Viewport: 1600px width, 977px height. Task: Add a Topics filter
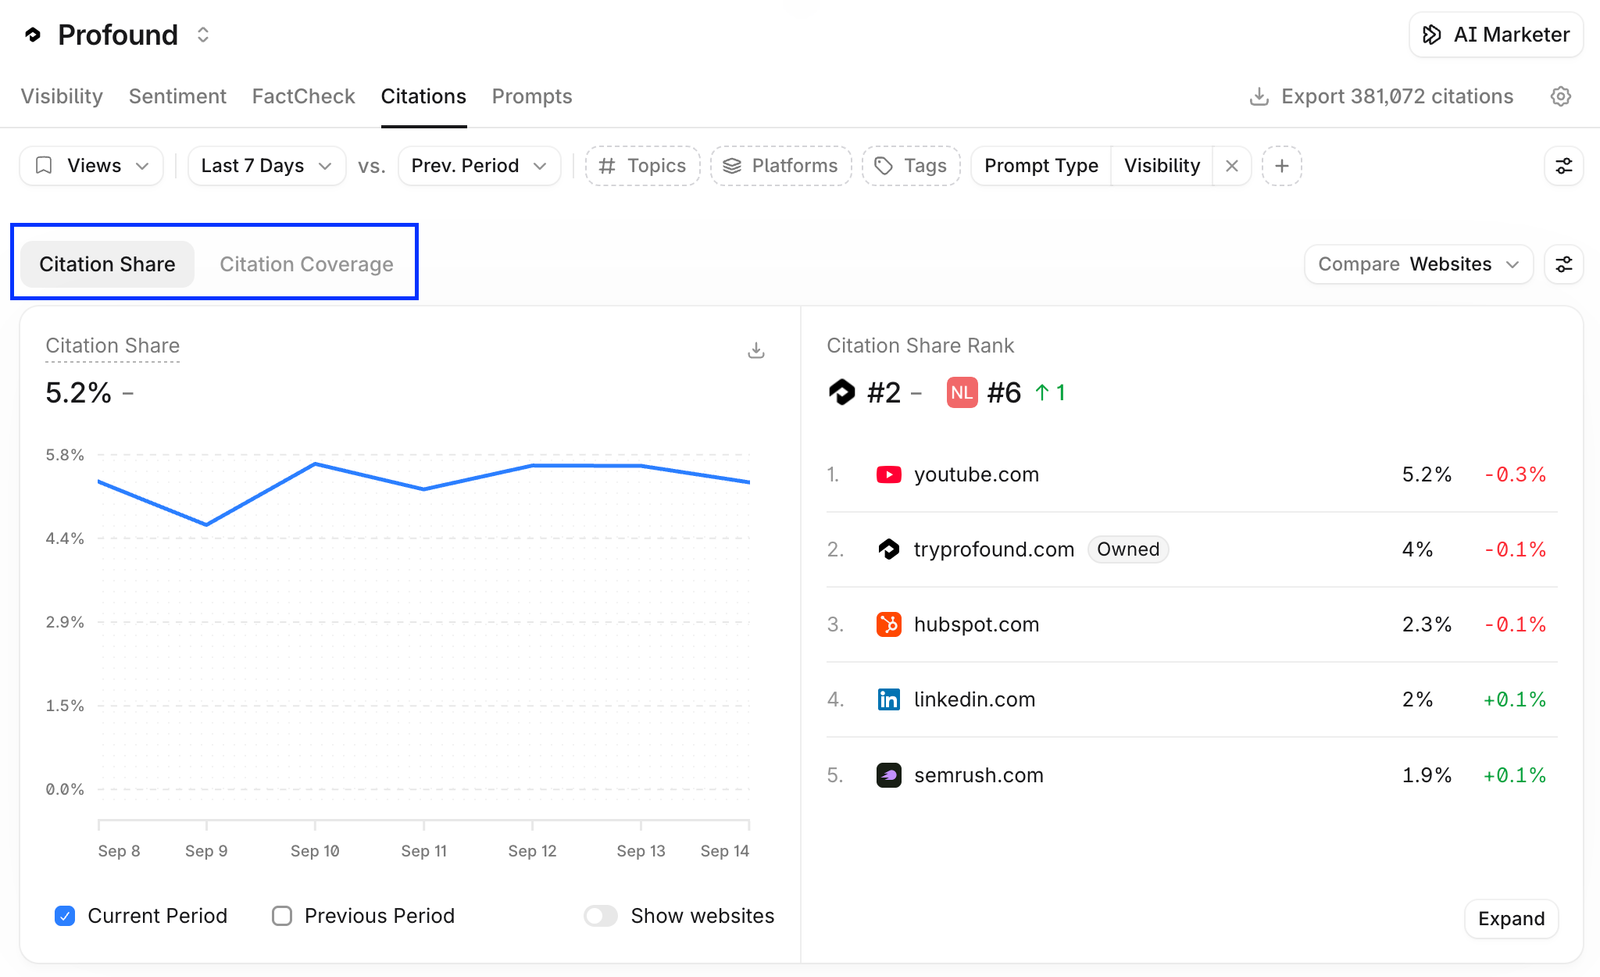tap(642, 166)
